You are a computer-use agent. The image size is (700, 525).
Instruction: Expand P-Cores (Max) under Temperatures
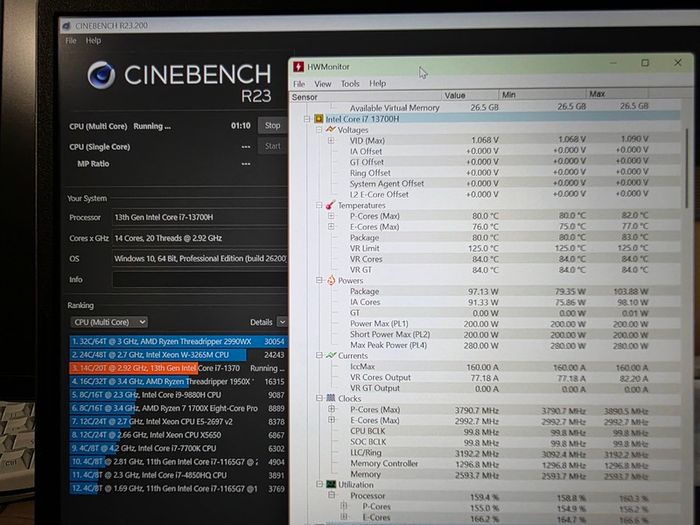coord(331,216)
